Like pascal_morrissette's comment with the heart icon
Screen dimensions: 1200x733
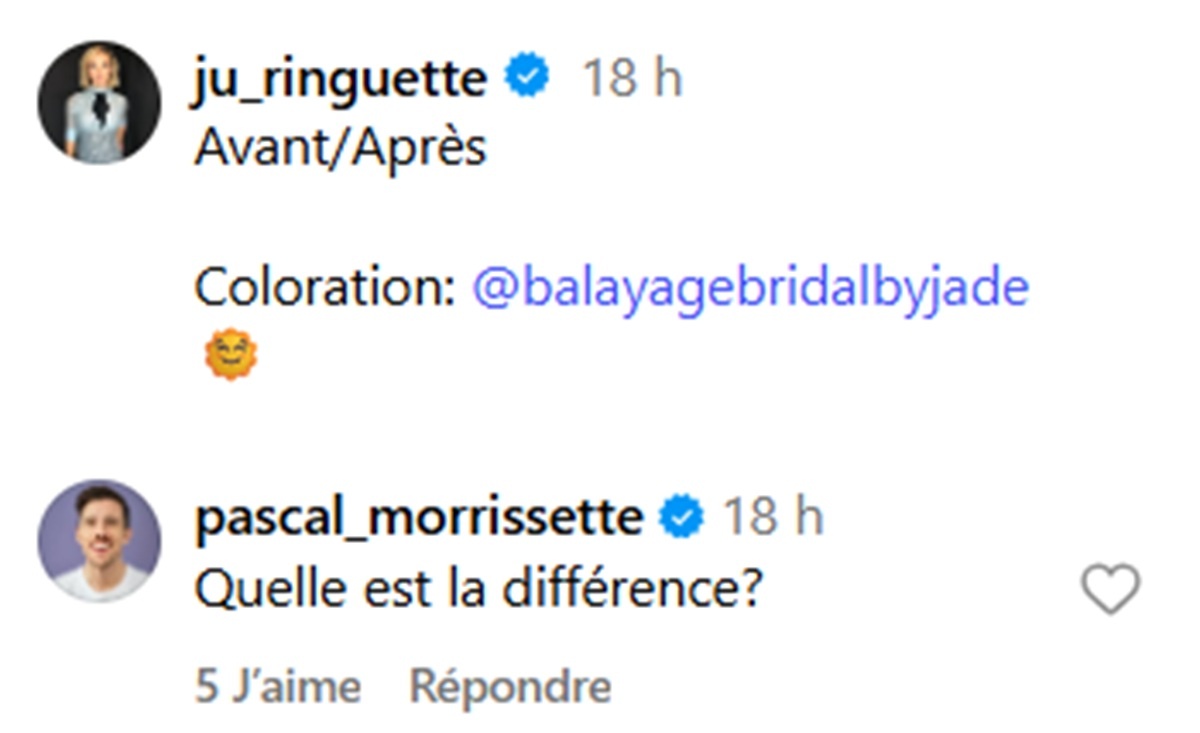tap(1111, 589)
